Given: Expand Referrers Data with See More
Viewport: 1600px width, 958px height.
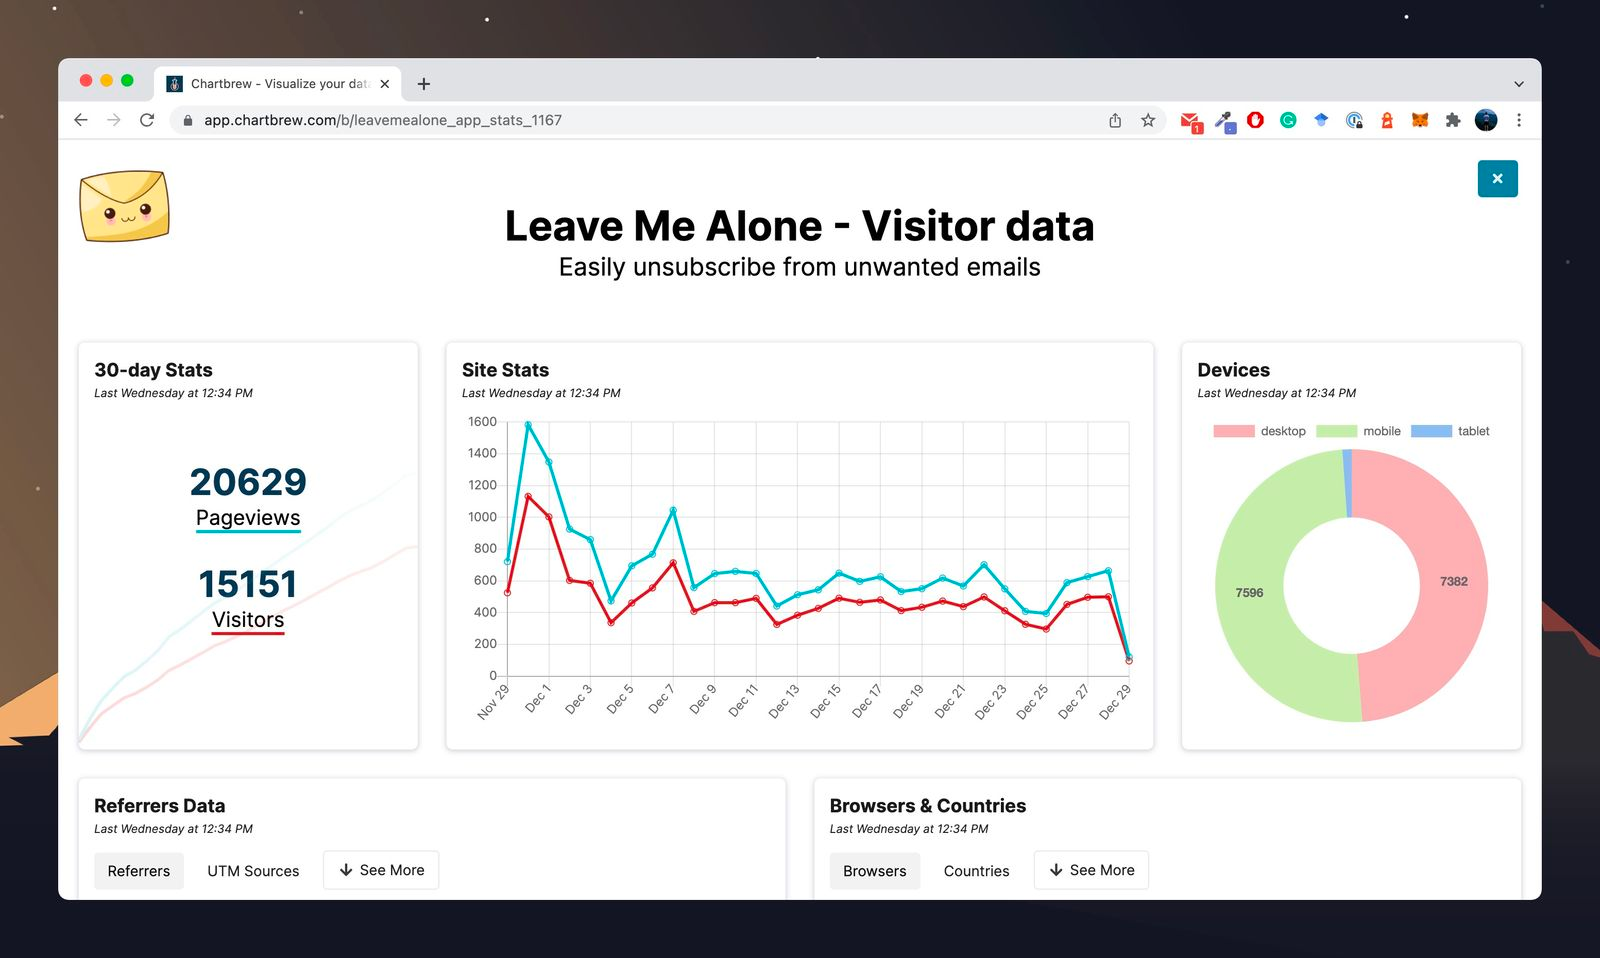Looking at the screenshot, I should click(381, 869).
